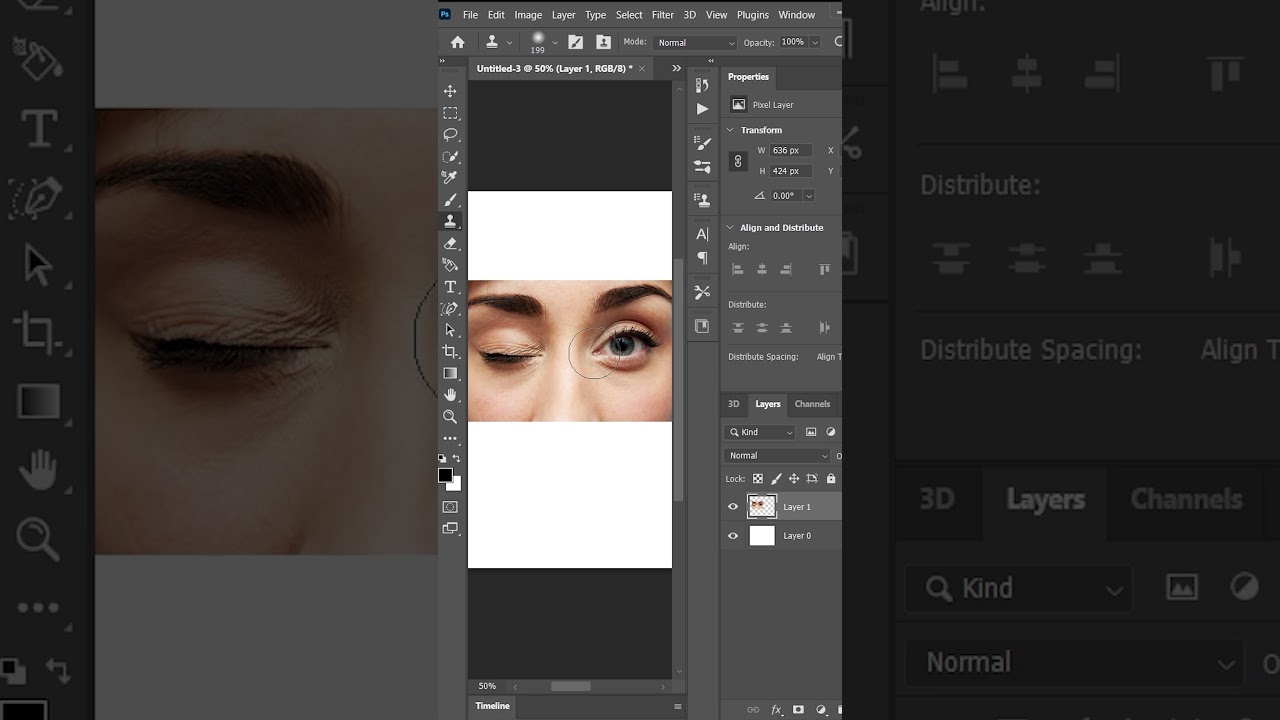The image size is (1280, 720).
Task: Select the Eraser tool
Action: pos(450,243)
